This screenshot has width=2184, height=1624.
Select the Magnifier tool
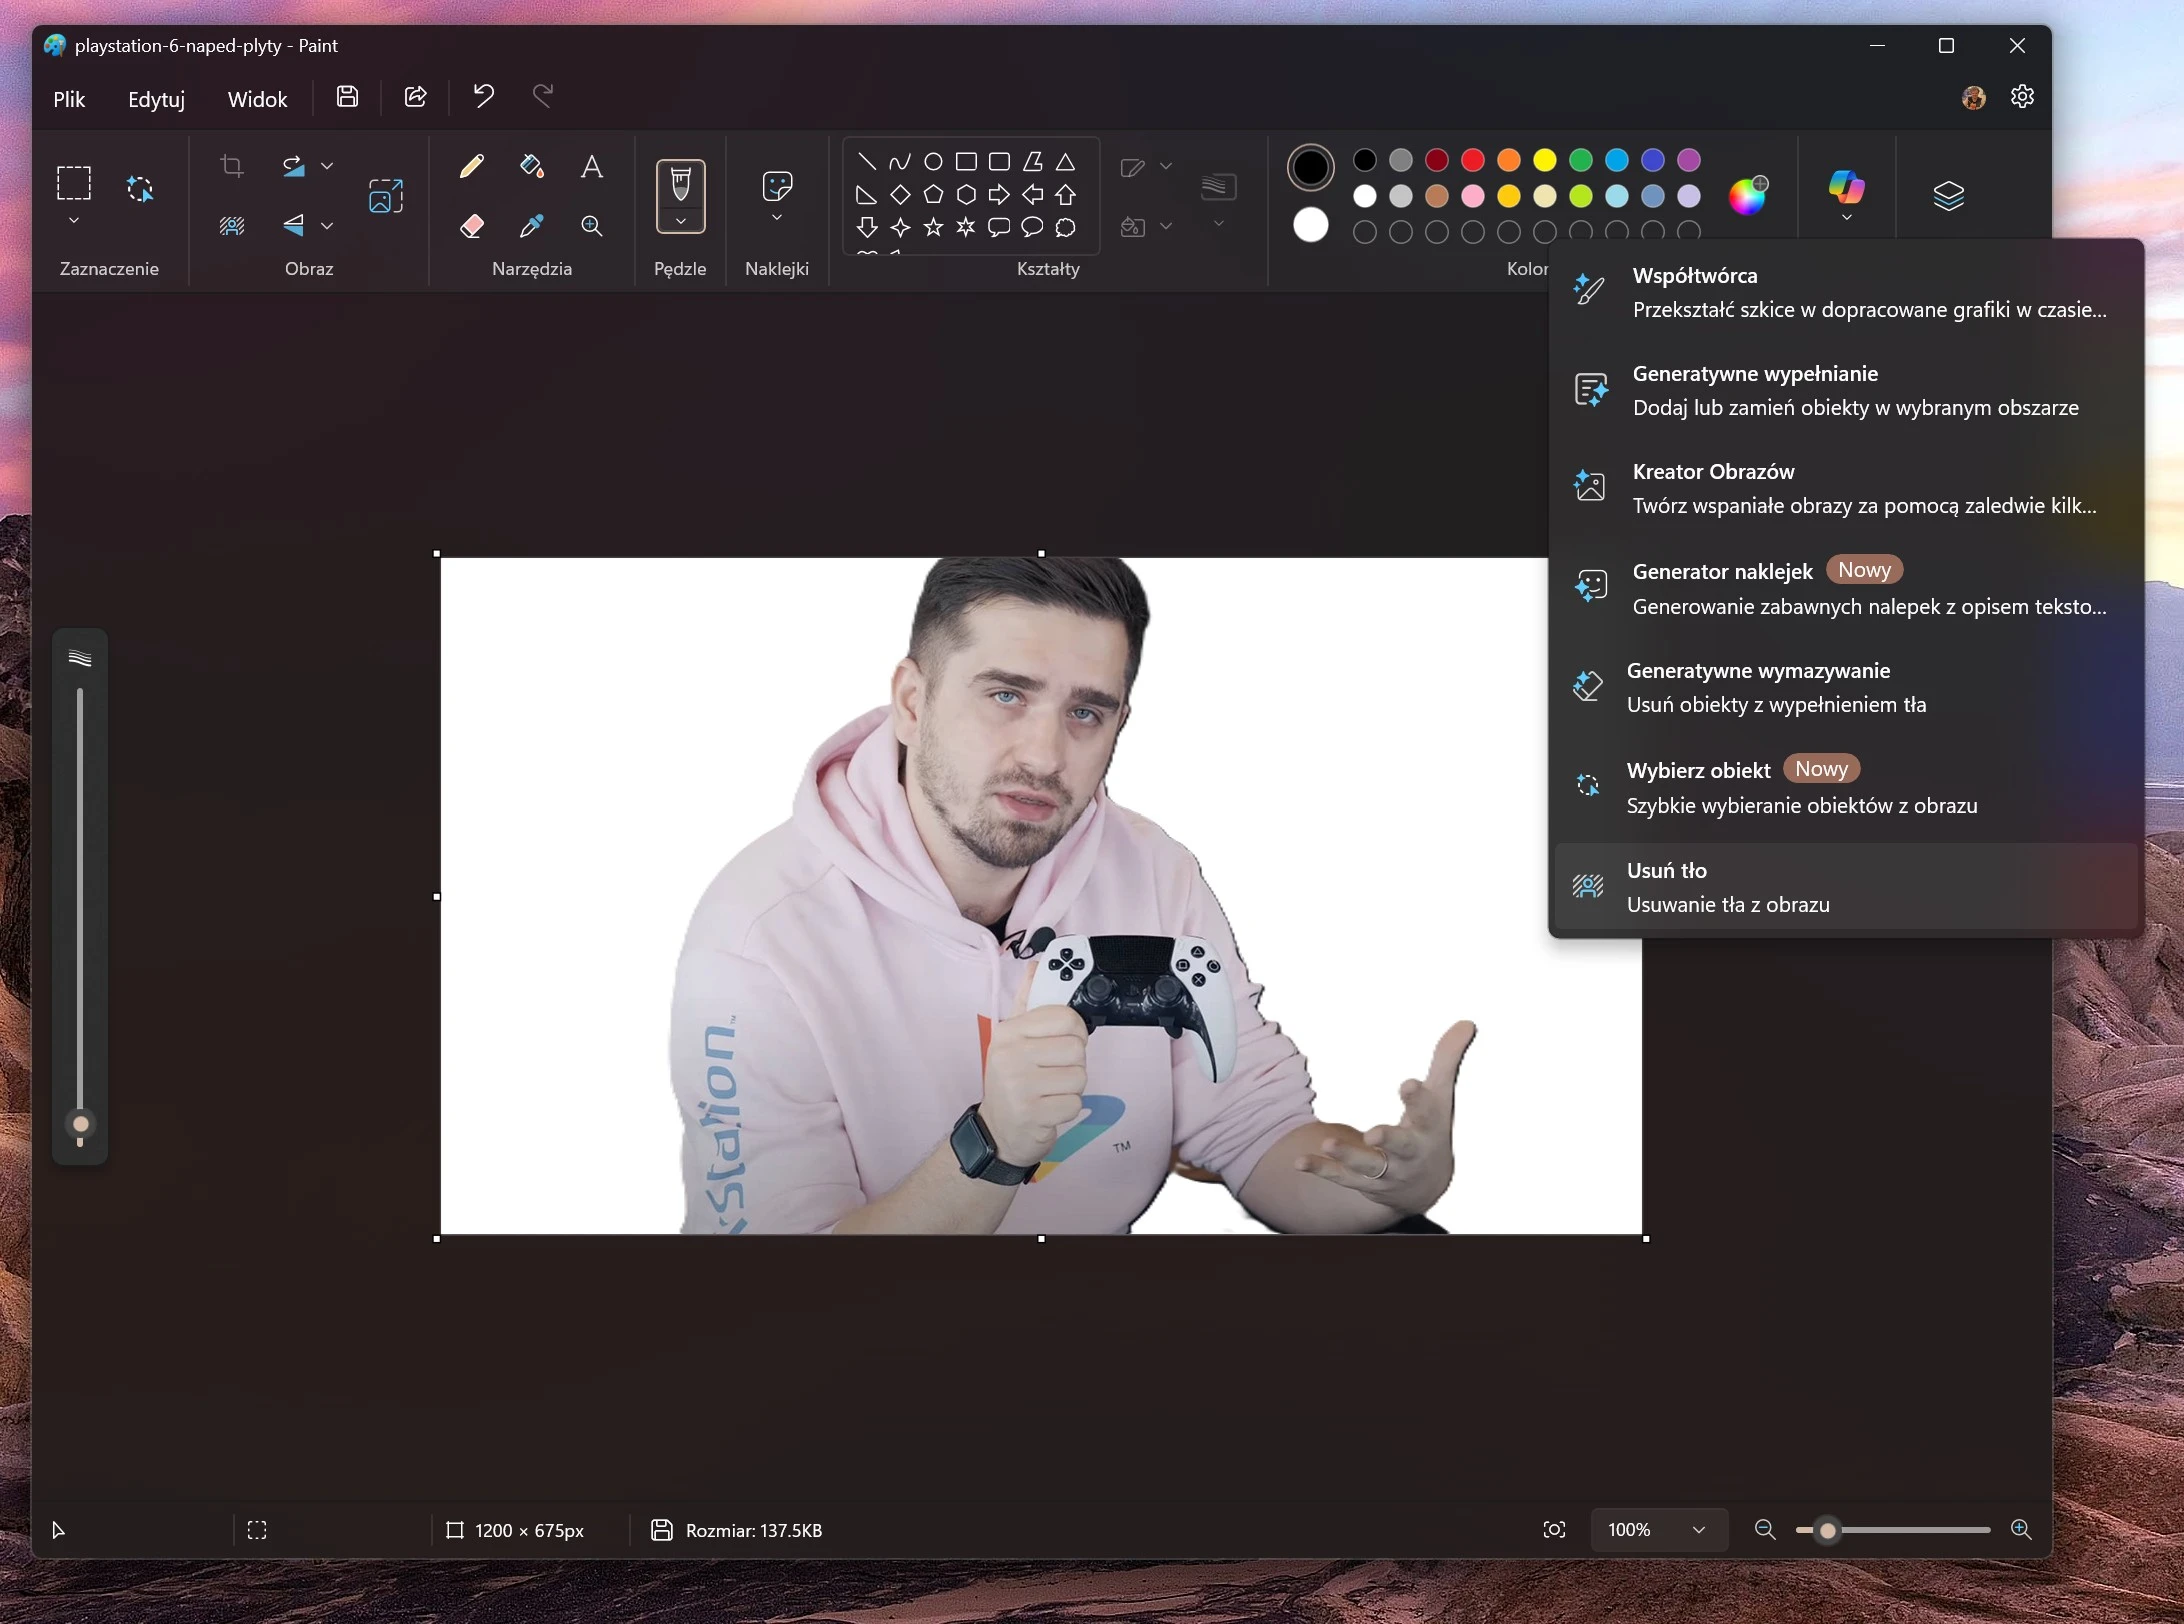pyautogui.click(x=592, y=226)
